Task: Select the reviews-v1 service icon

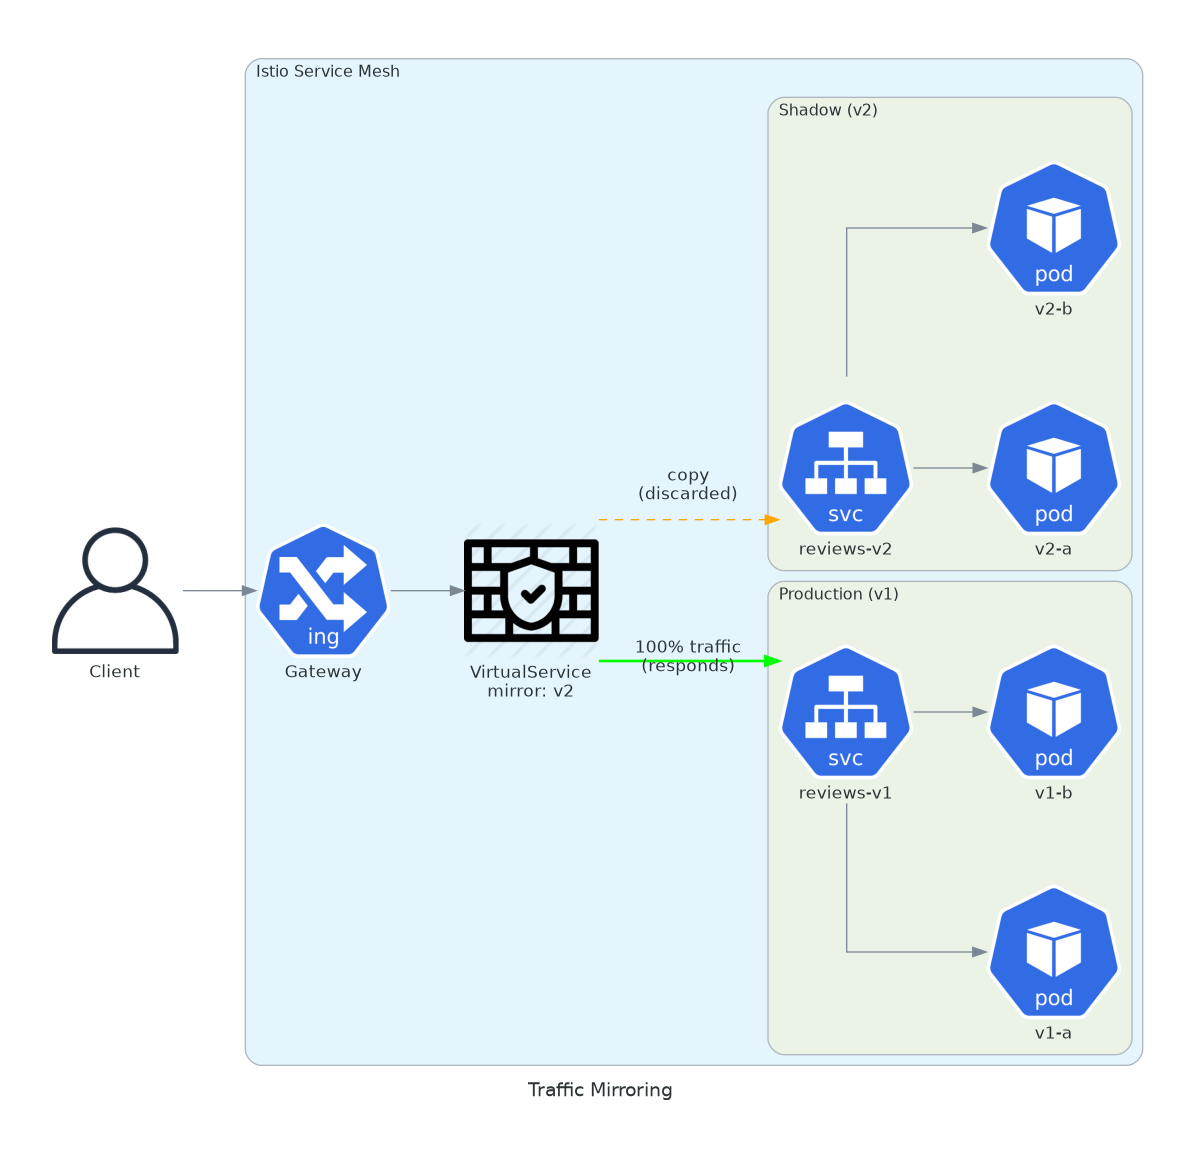Action: pyautogui.click(x=846, y=712)
